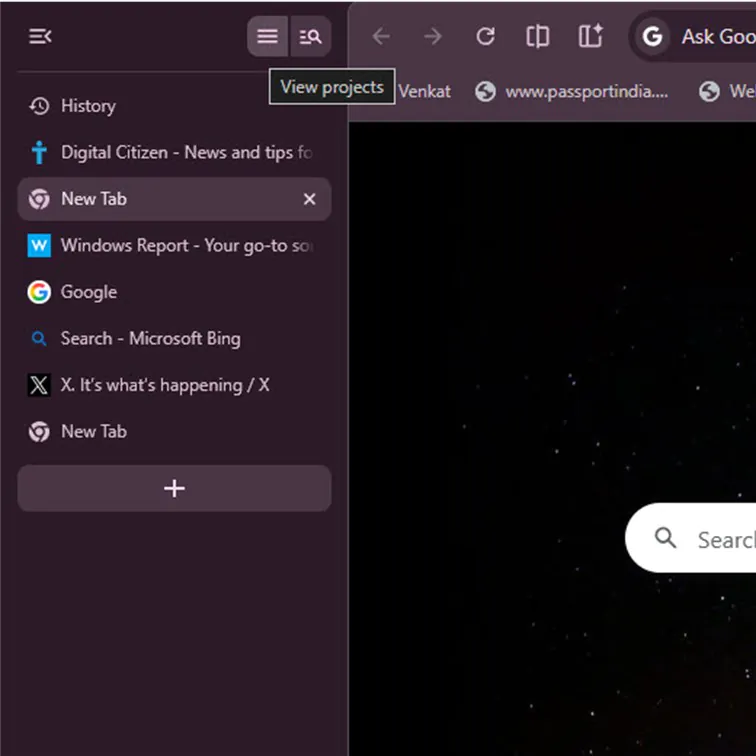
Task: Open the tab search icon
Action: (311, 37)
